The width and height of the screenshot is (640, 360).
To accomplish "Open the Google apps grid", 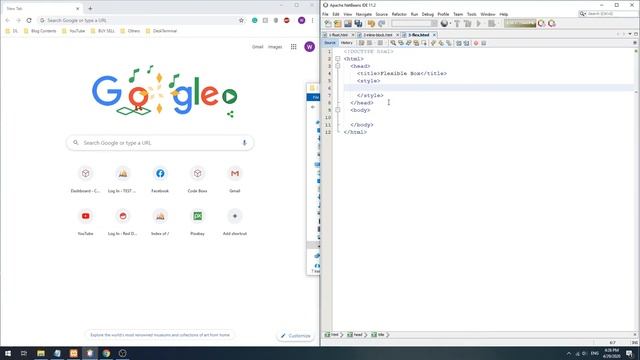I will click(x=293, y=47).
